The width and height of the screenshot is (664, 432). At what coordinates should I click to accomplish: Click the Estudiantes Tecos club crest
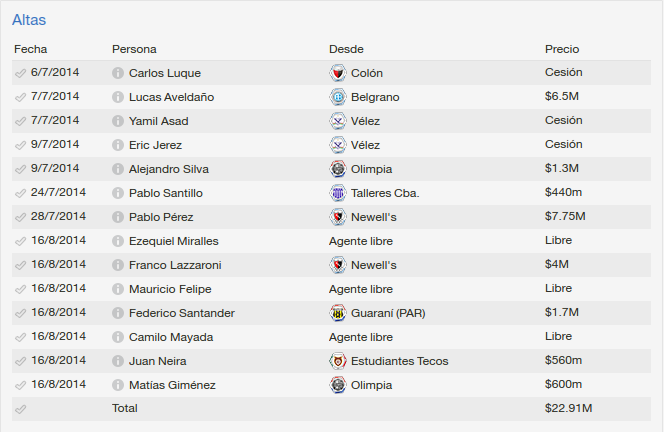click(x=338, y=361)
